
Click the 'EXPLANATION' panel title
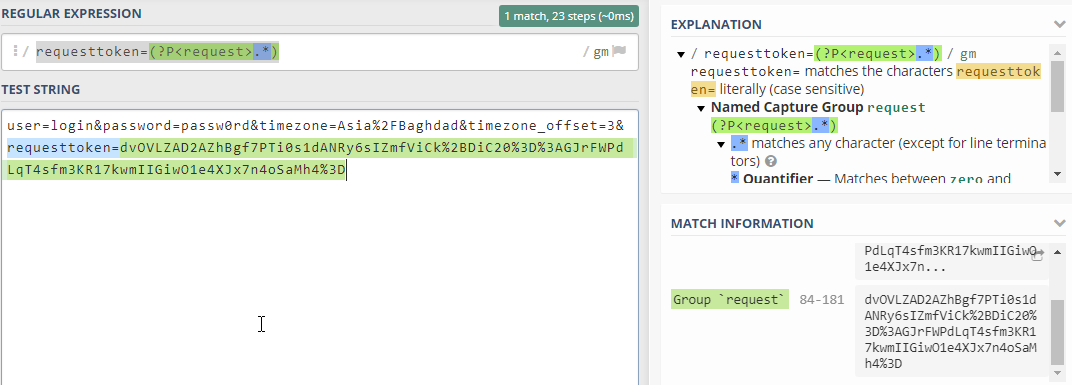pos(716,25)
